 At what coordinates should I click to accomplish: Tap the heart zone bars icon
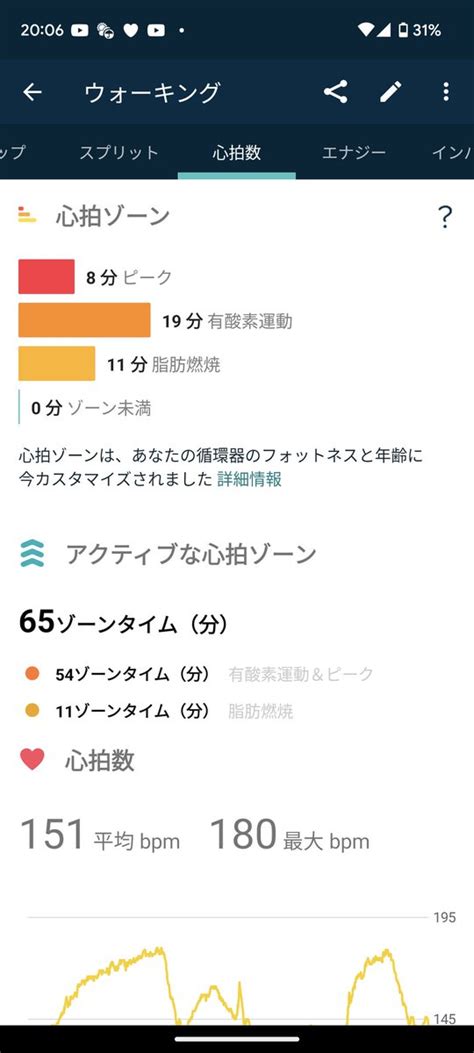[x=27, y=215]
